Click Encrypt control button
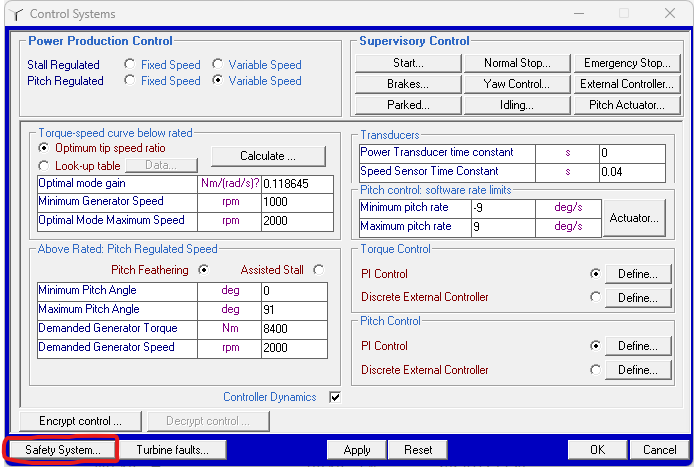The width and height of the screenshot is (694, 467). coord(80,421)
